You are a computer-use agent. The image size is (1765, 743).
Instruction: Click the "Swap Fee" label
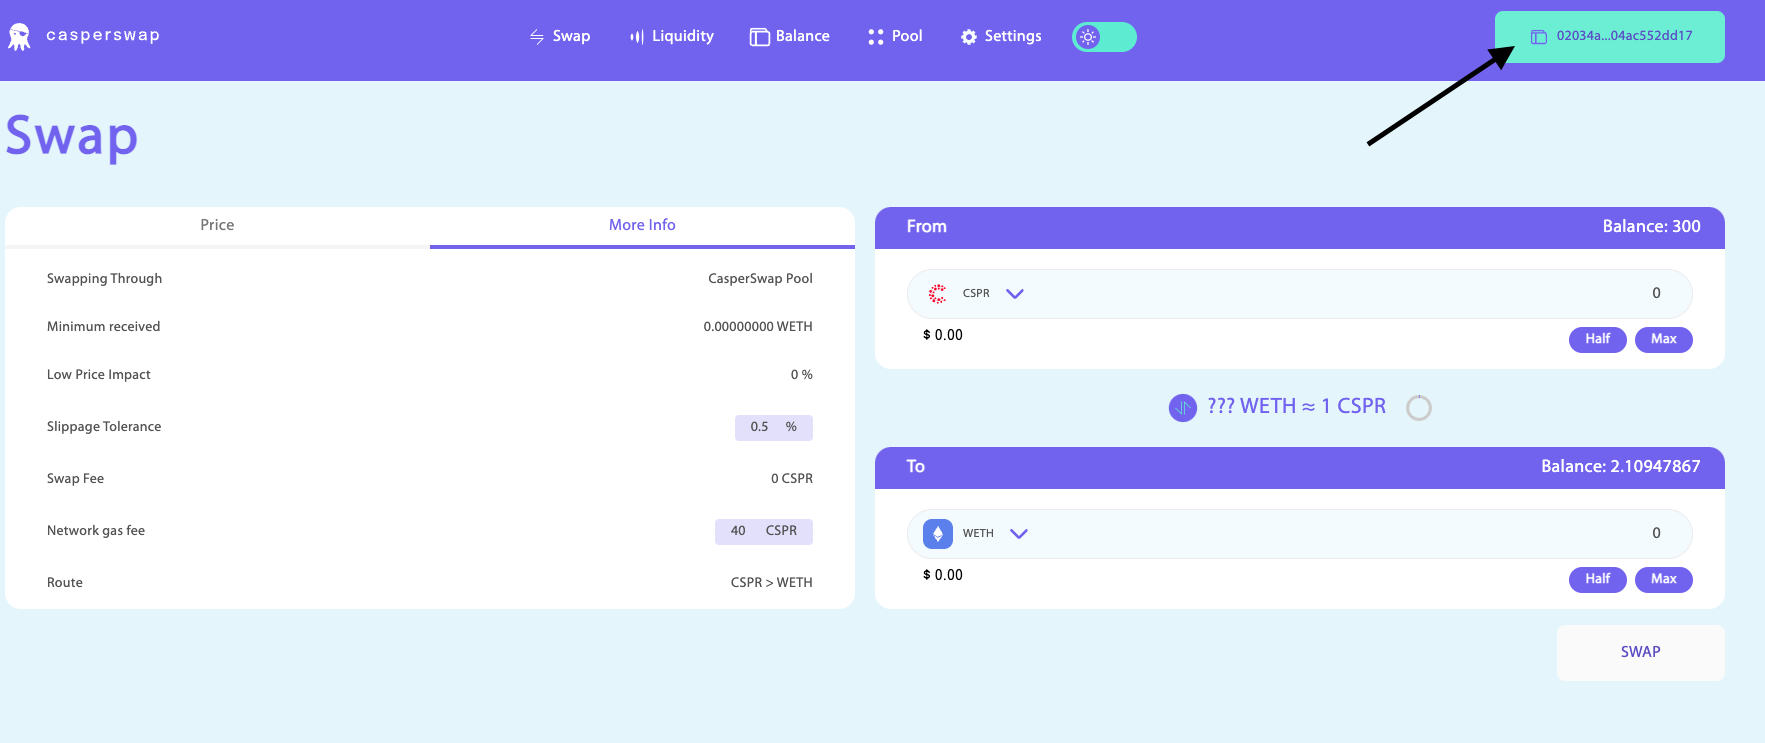[75, 479]
